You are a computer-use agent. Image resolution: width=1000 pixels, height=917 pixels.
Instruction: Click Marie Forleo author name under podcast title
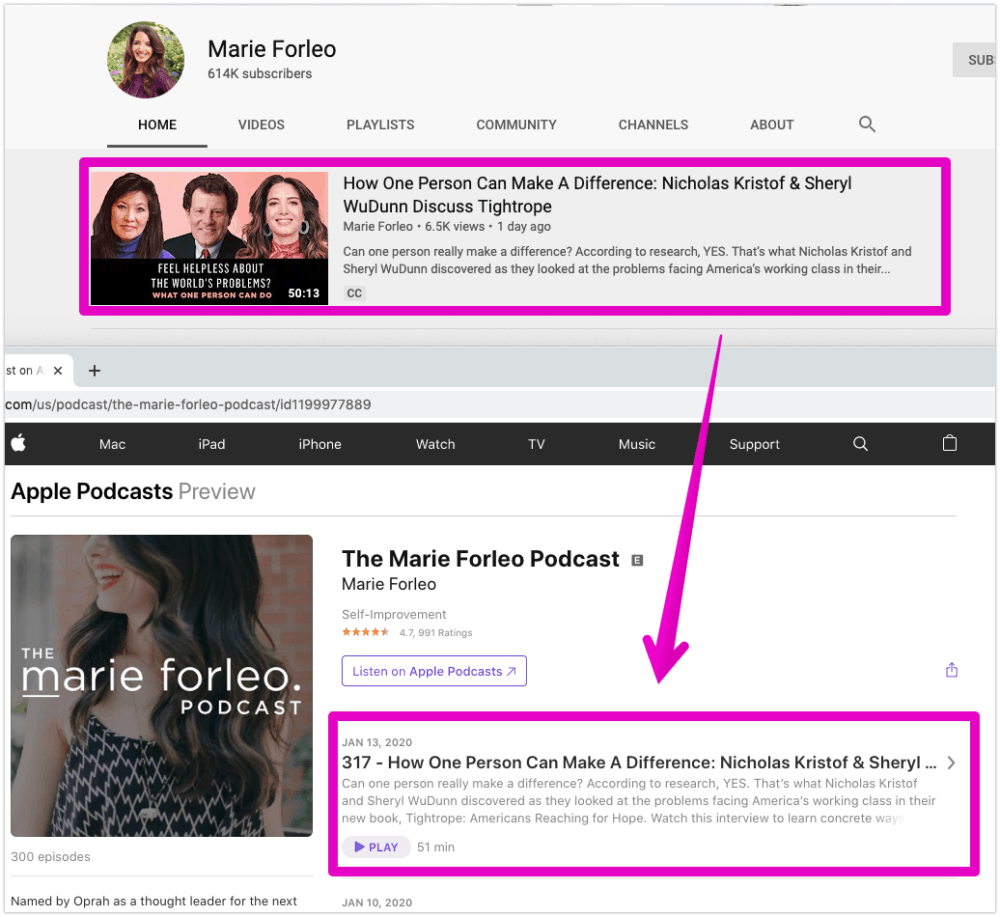(389, 584)
